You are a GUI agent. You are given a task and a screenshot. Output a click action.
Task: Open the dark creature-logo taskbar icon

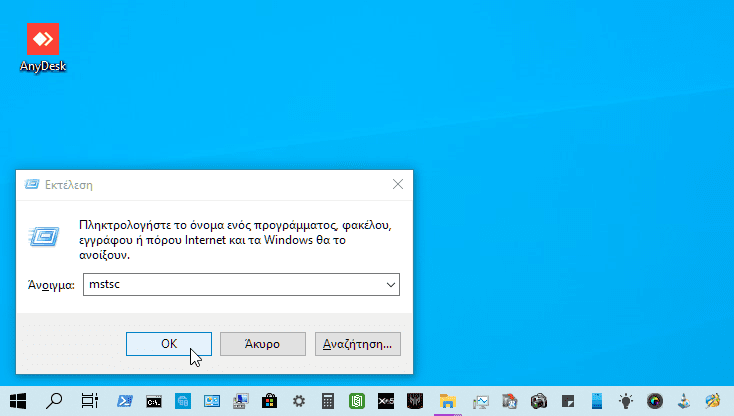tap(415, 401)
